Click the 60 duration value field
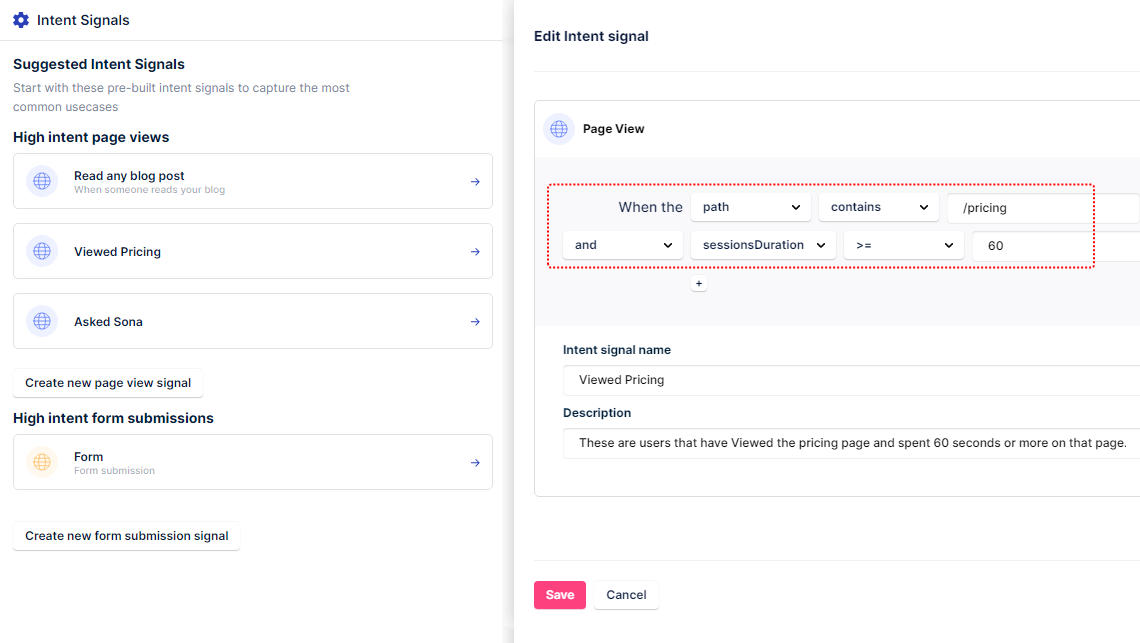 (1056, 246)
